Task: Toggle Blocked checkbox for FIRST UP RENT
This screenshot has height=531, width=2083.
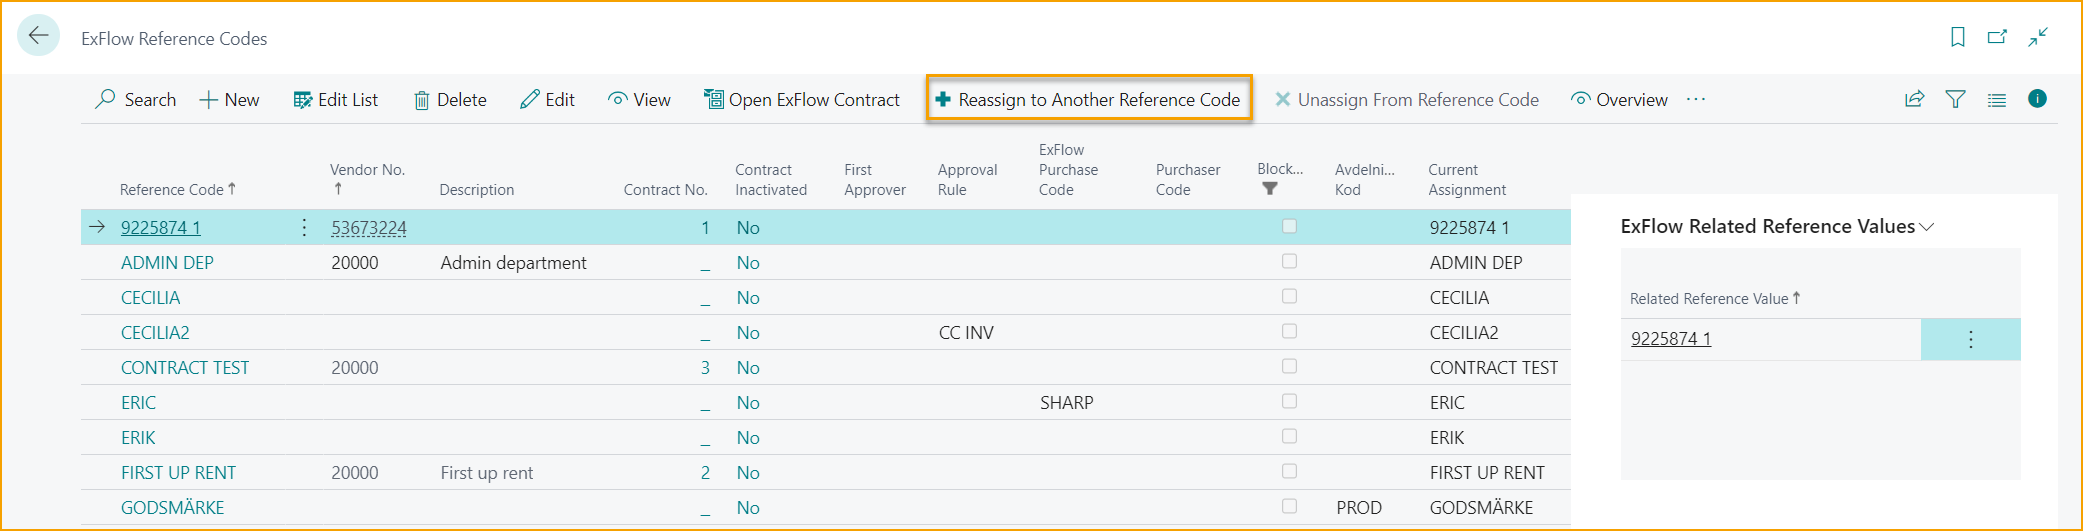Action: coord(1289,471)
